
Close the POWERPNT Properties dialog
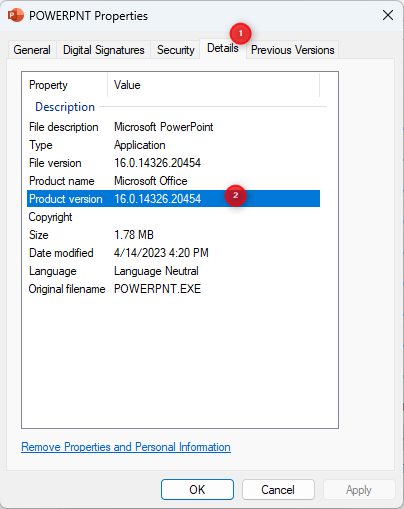pos(388,15)
